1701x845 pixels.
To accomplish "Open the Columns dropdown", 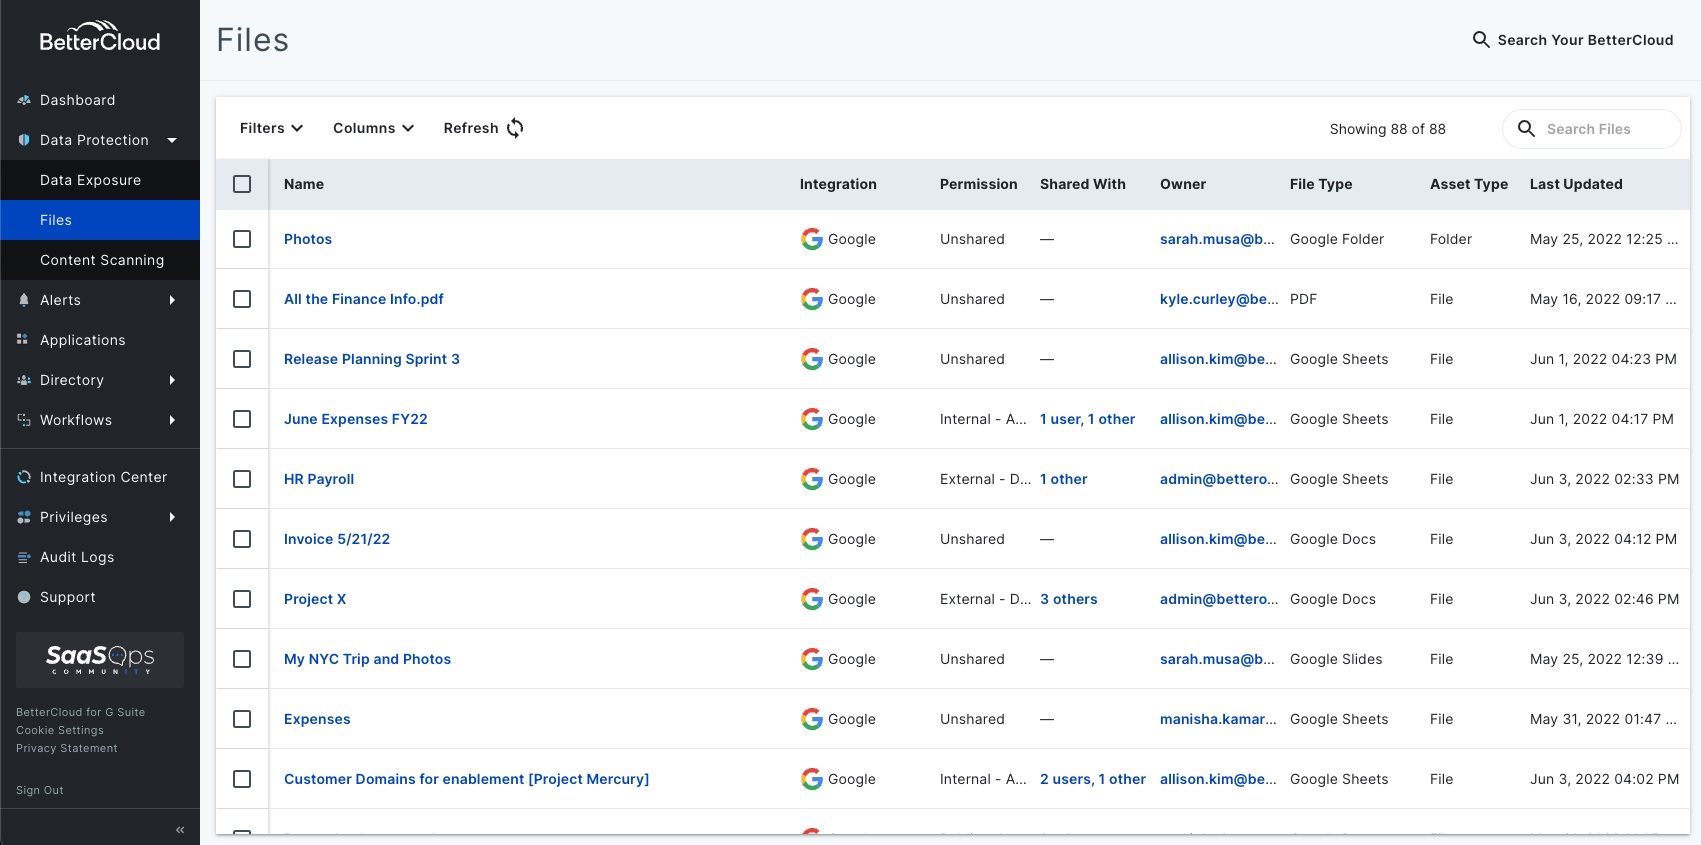I will (373, 128).
